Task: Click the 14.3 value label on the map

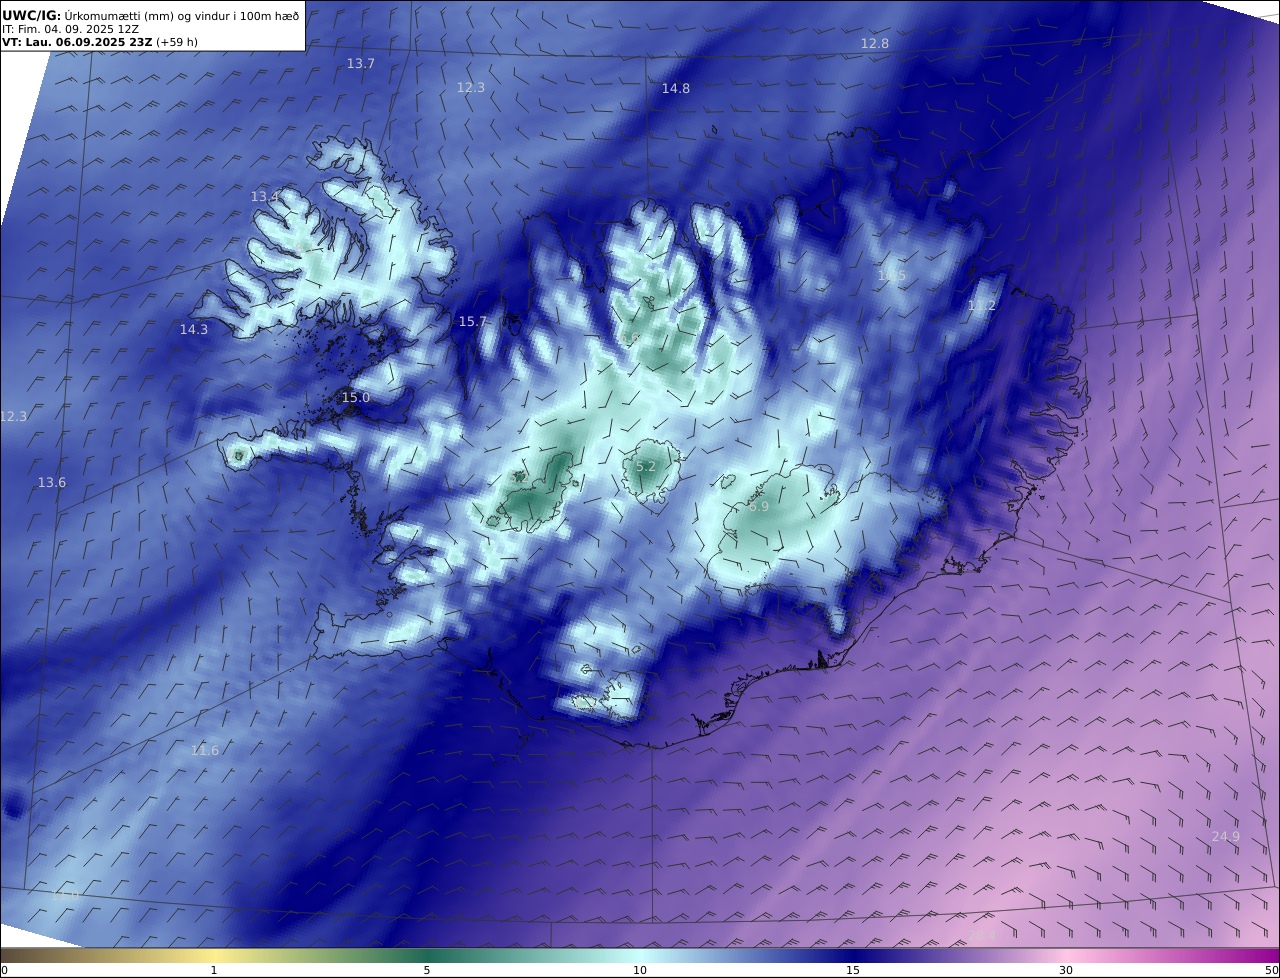Action: [194, 329]
